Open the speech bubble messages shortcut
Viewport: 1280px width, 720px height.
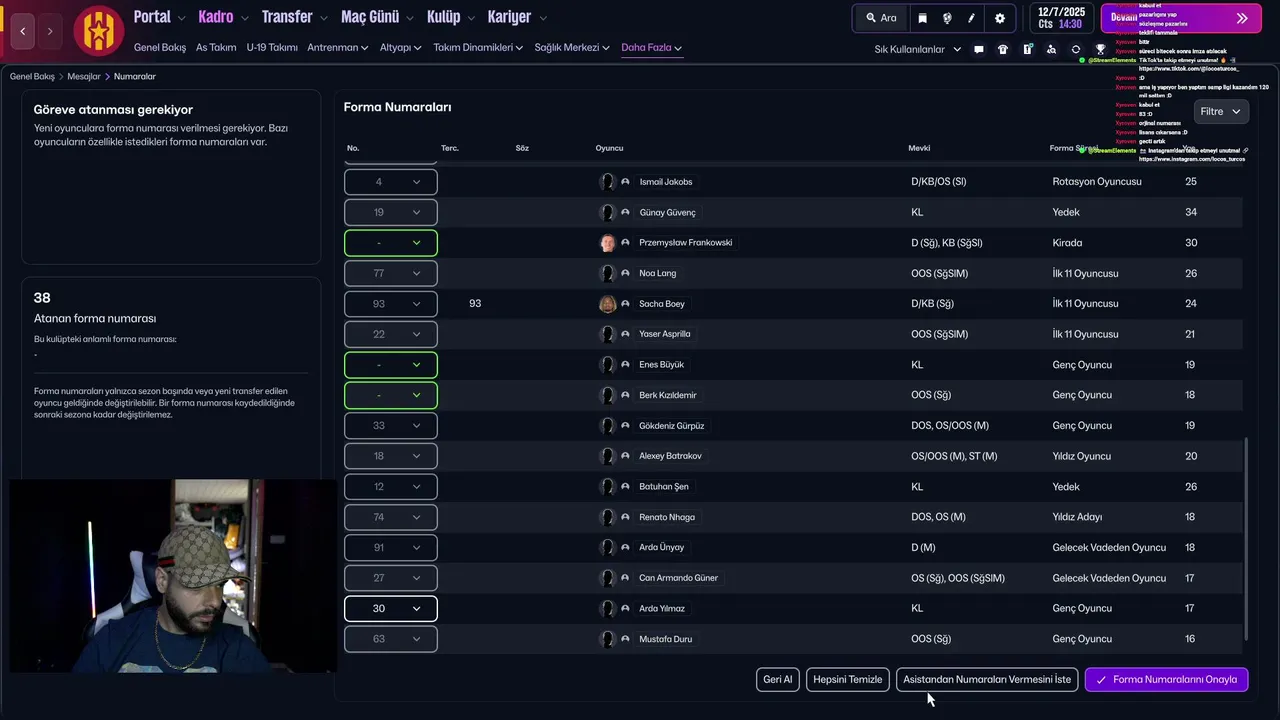coord(979,49)
